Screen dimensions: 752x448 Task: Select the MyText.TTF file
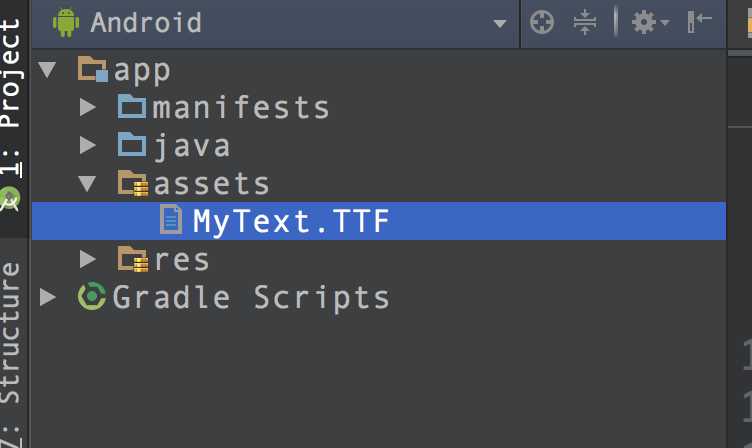click(x=379, y=221)
